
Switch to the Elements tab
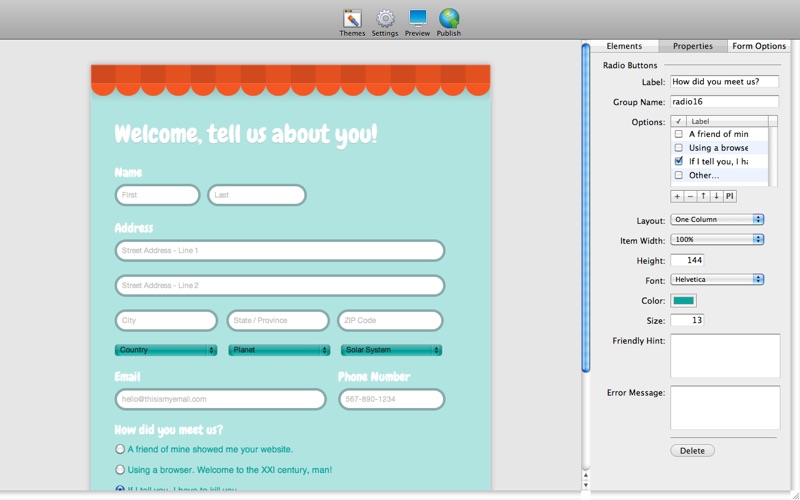point(624,46)
